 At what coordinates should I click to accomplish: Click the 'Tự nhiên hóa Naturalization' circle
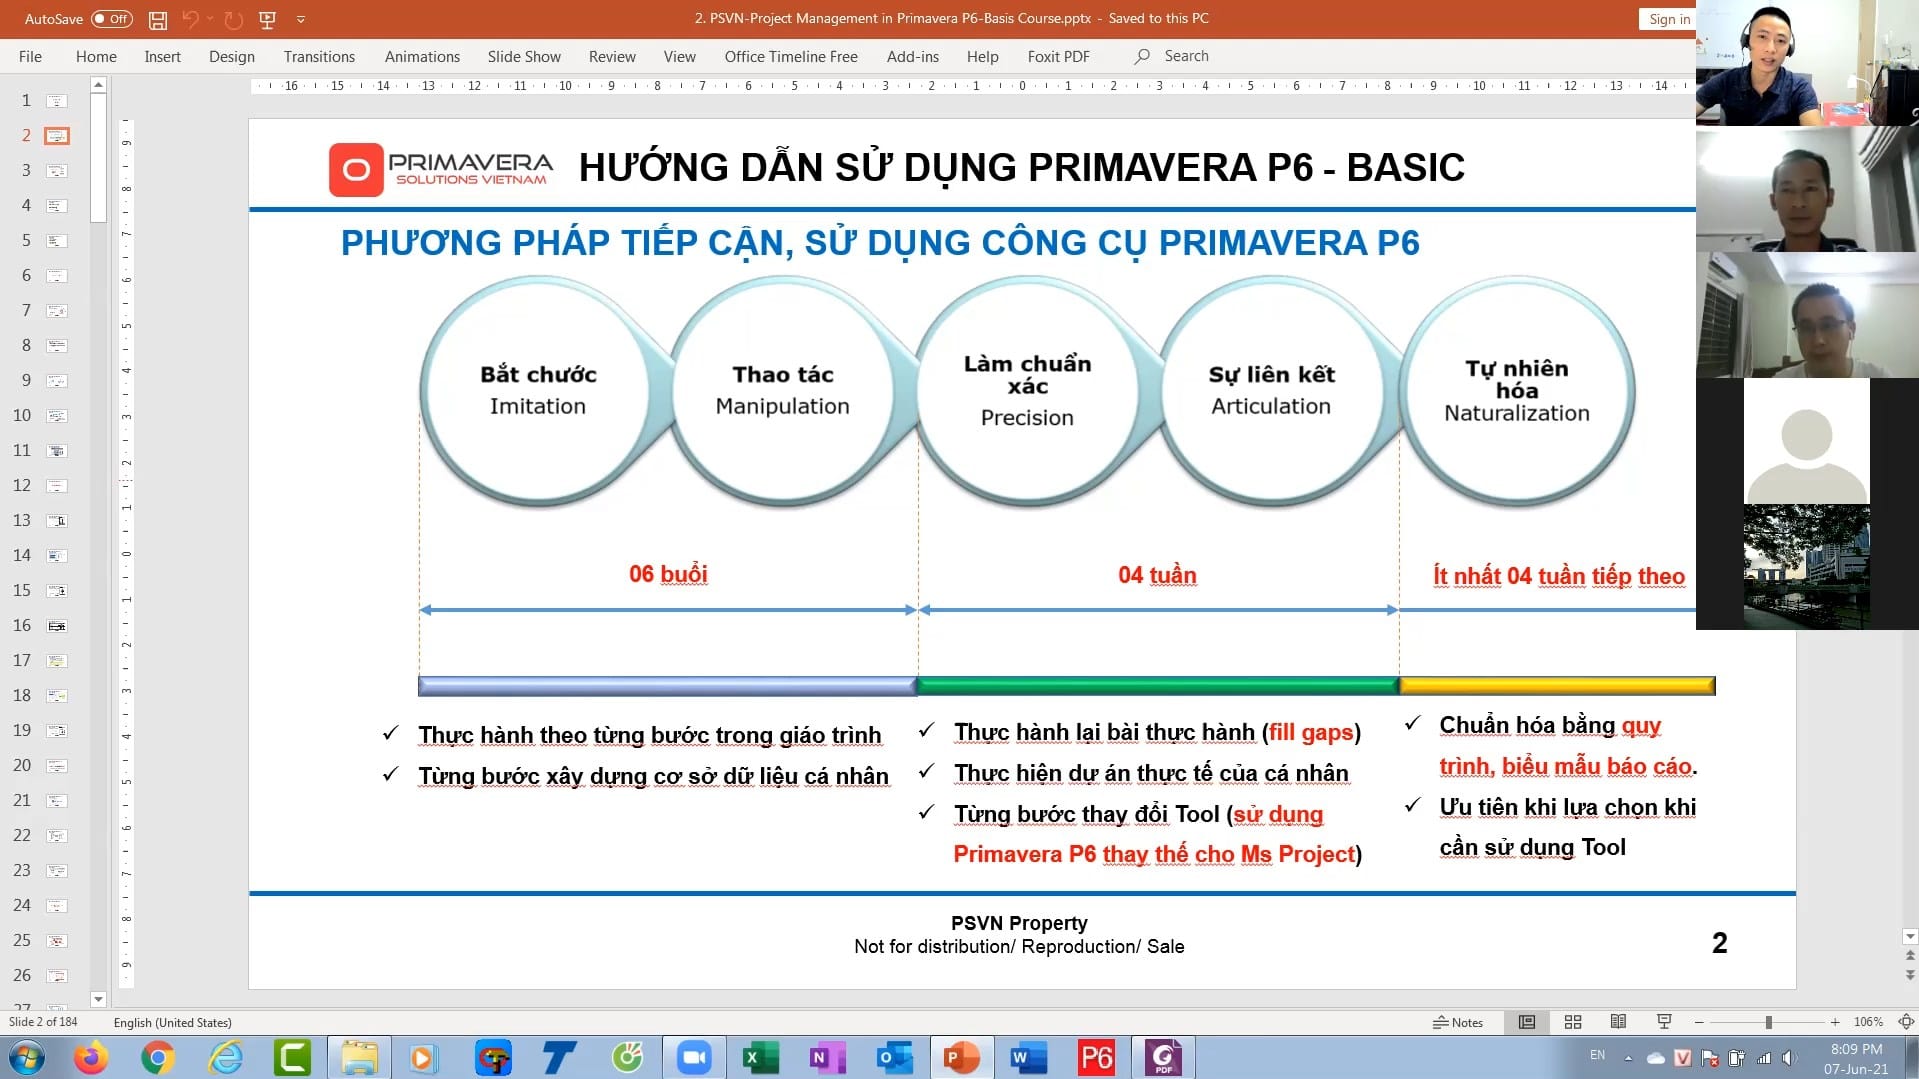(x=1517, y=391)
